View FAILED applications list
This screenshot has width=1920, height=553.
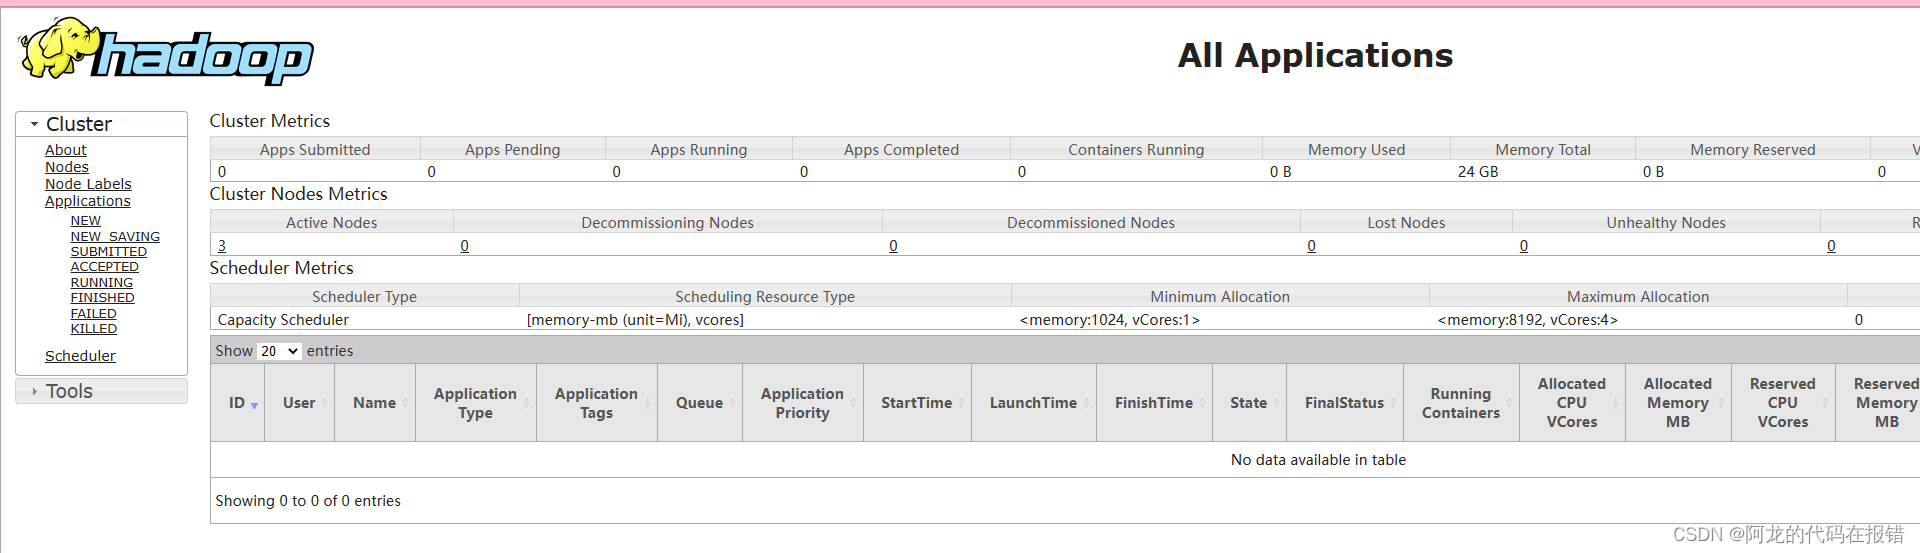point(94,314)
